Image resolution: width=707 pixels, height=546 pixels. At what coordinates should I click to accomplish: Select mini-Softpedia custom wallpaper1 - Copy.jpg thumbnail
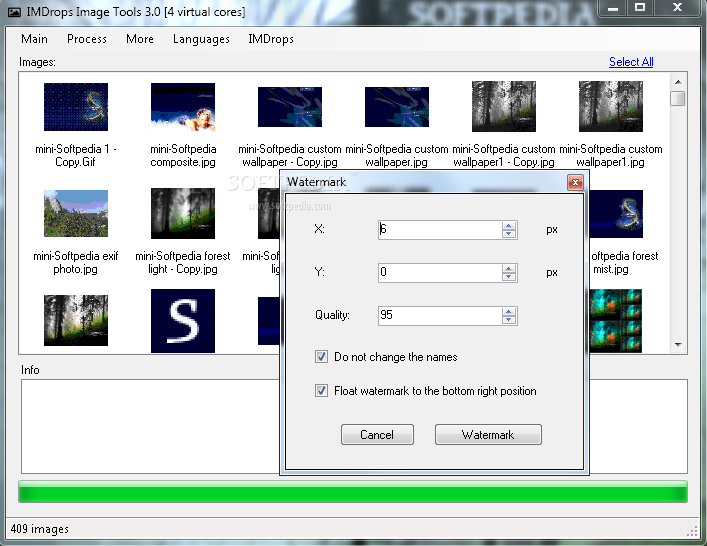click(x=504, y=106)
